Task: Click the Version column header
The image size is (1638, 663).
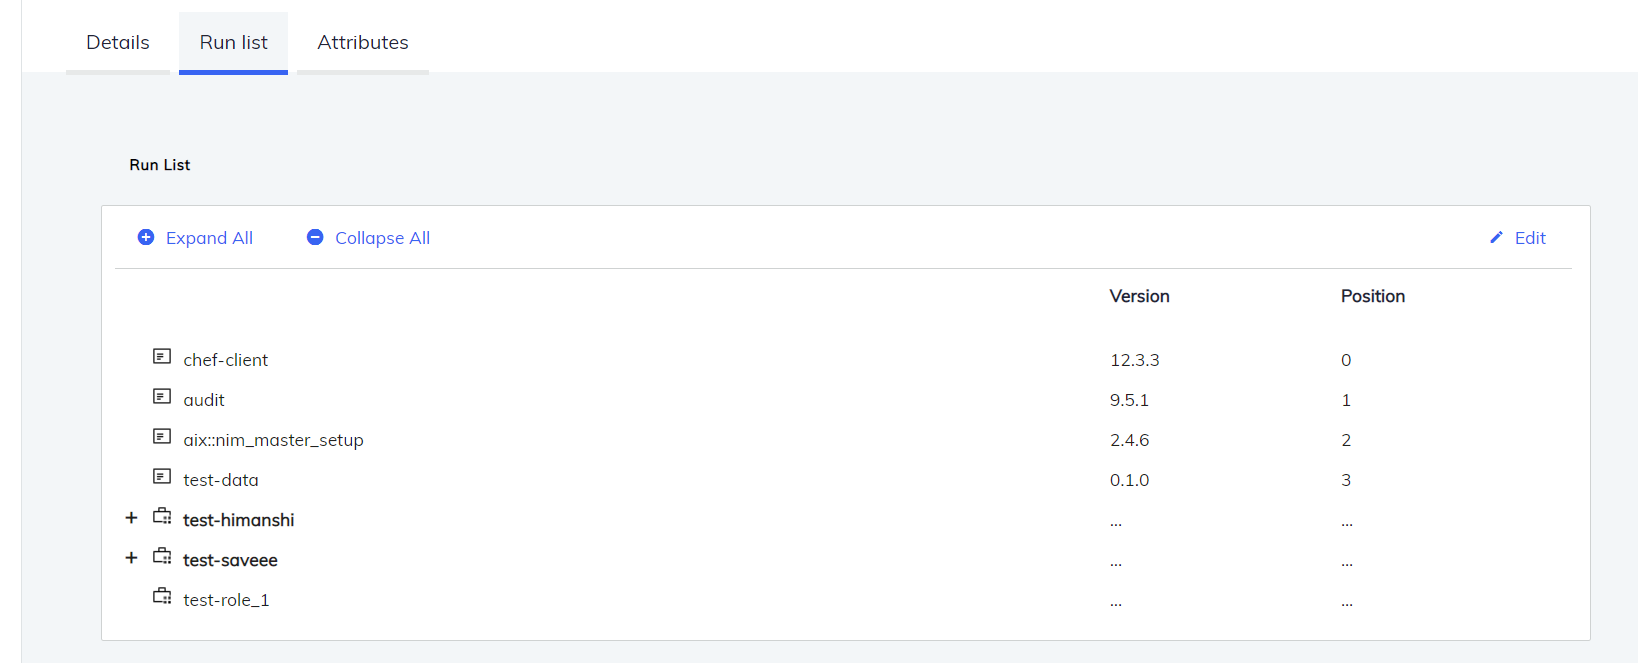Action: tap(1139, 295)
